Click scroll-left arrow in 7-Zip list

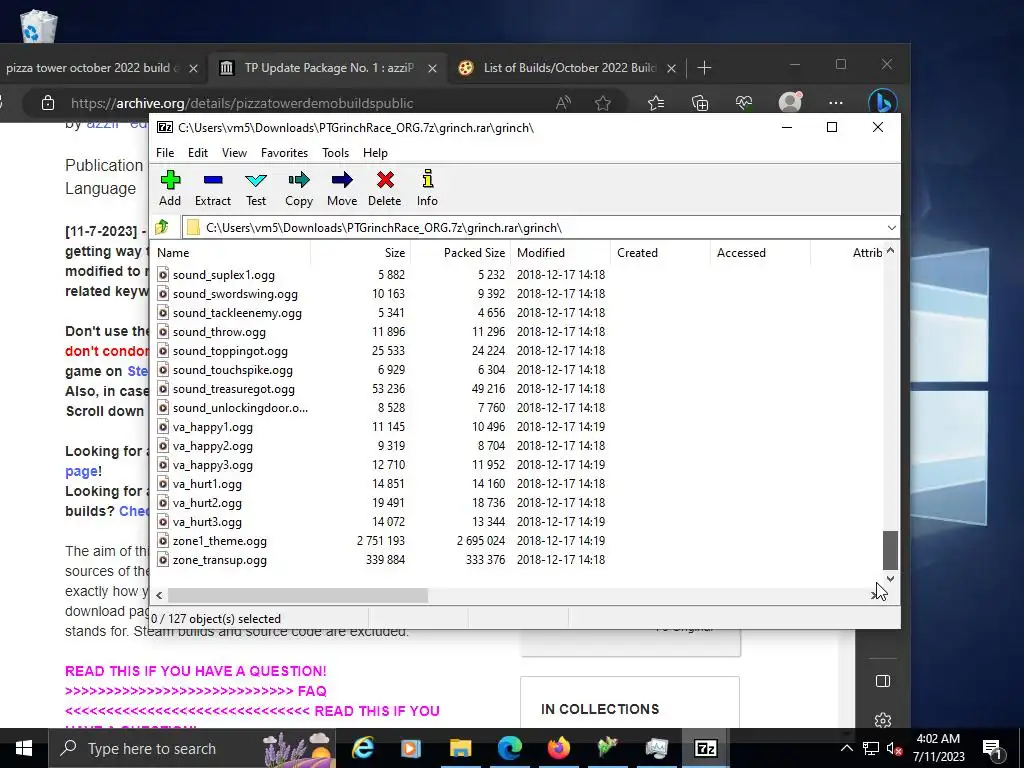[x=159, y=595]
